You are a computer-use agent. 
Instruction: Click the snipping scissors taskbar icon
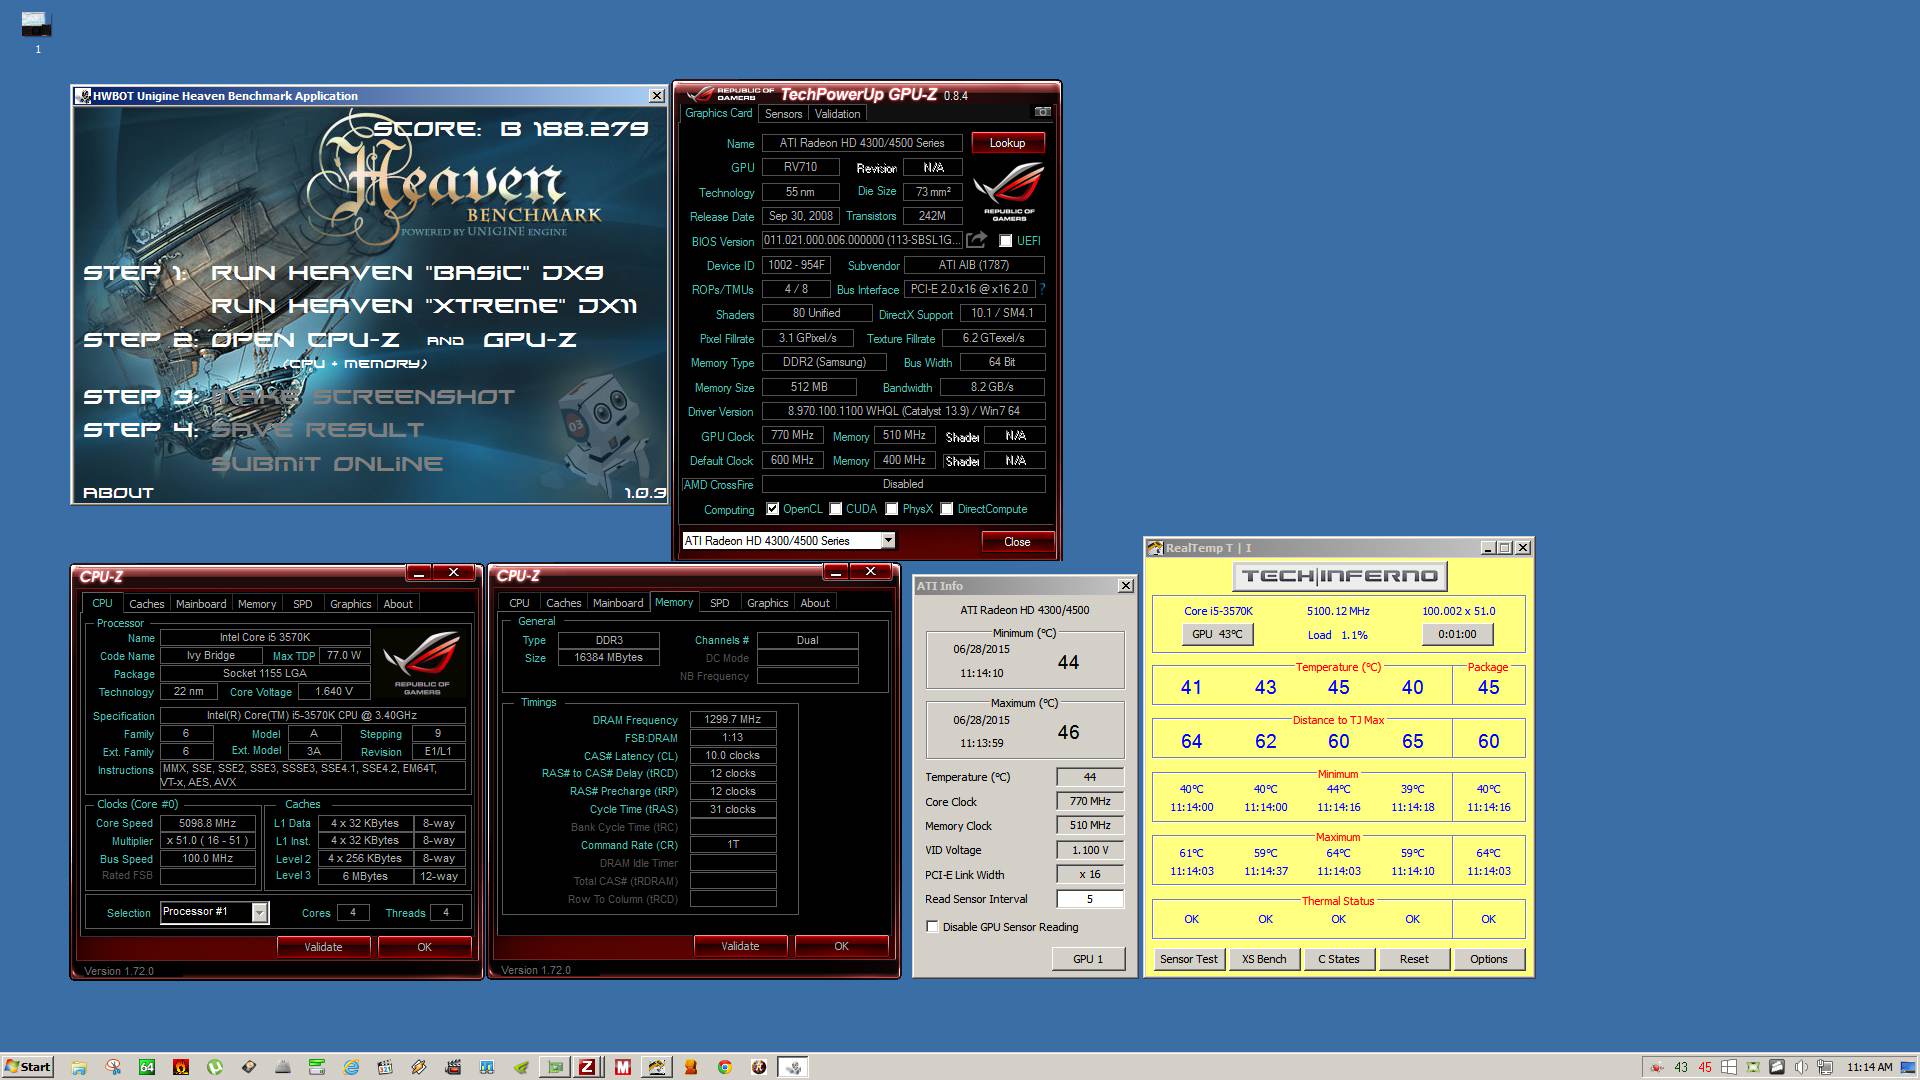(x=113, y=1067)
